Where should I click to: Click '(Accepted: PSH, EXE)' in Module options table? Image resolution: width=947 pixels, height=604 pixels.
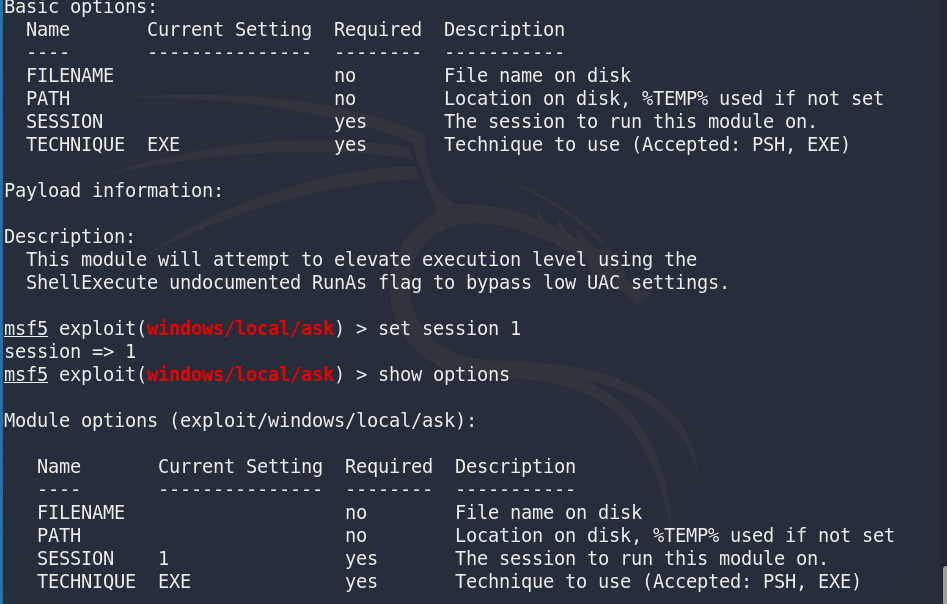751,581
